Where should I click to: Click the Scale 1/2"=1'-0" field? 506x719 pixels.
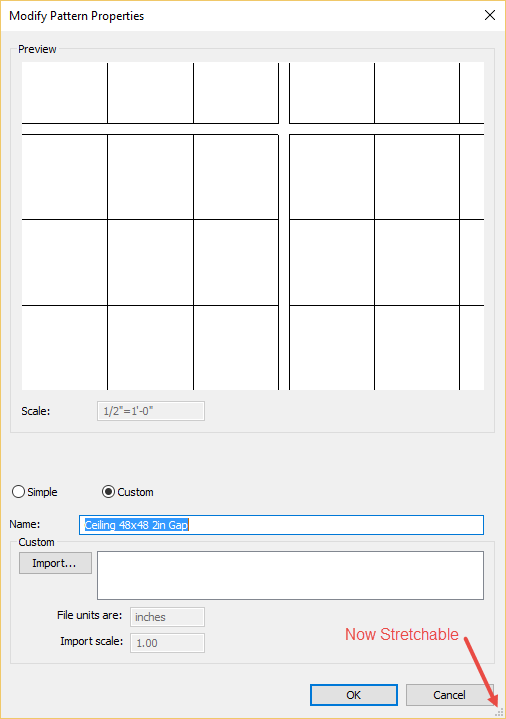pyautogui.click(x=151, y=411)
